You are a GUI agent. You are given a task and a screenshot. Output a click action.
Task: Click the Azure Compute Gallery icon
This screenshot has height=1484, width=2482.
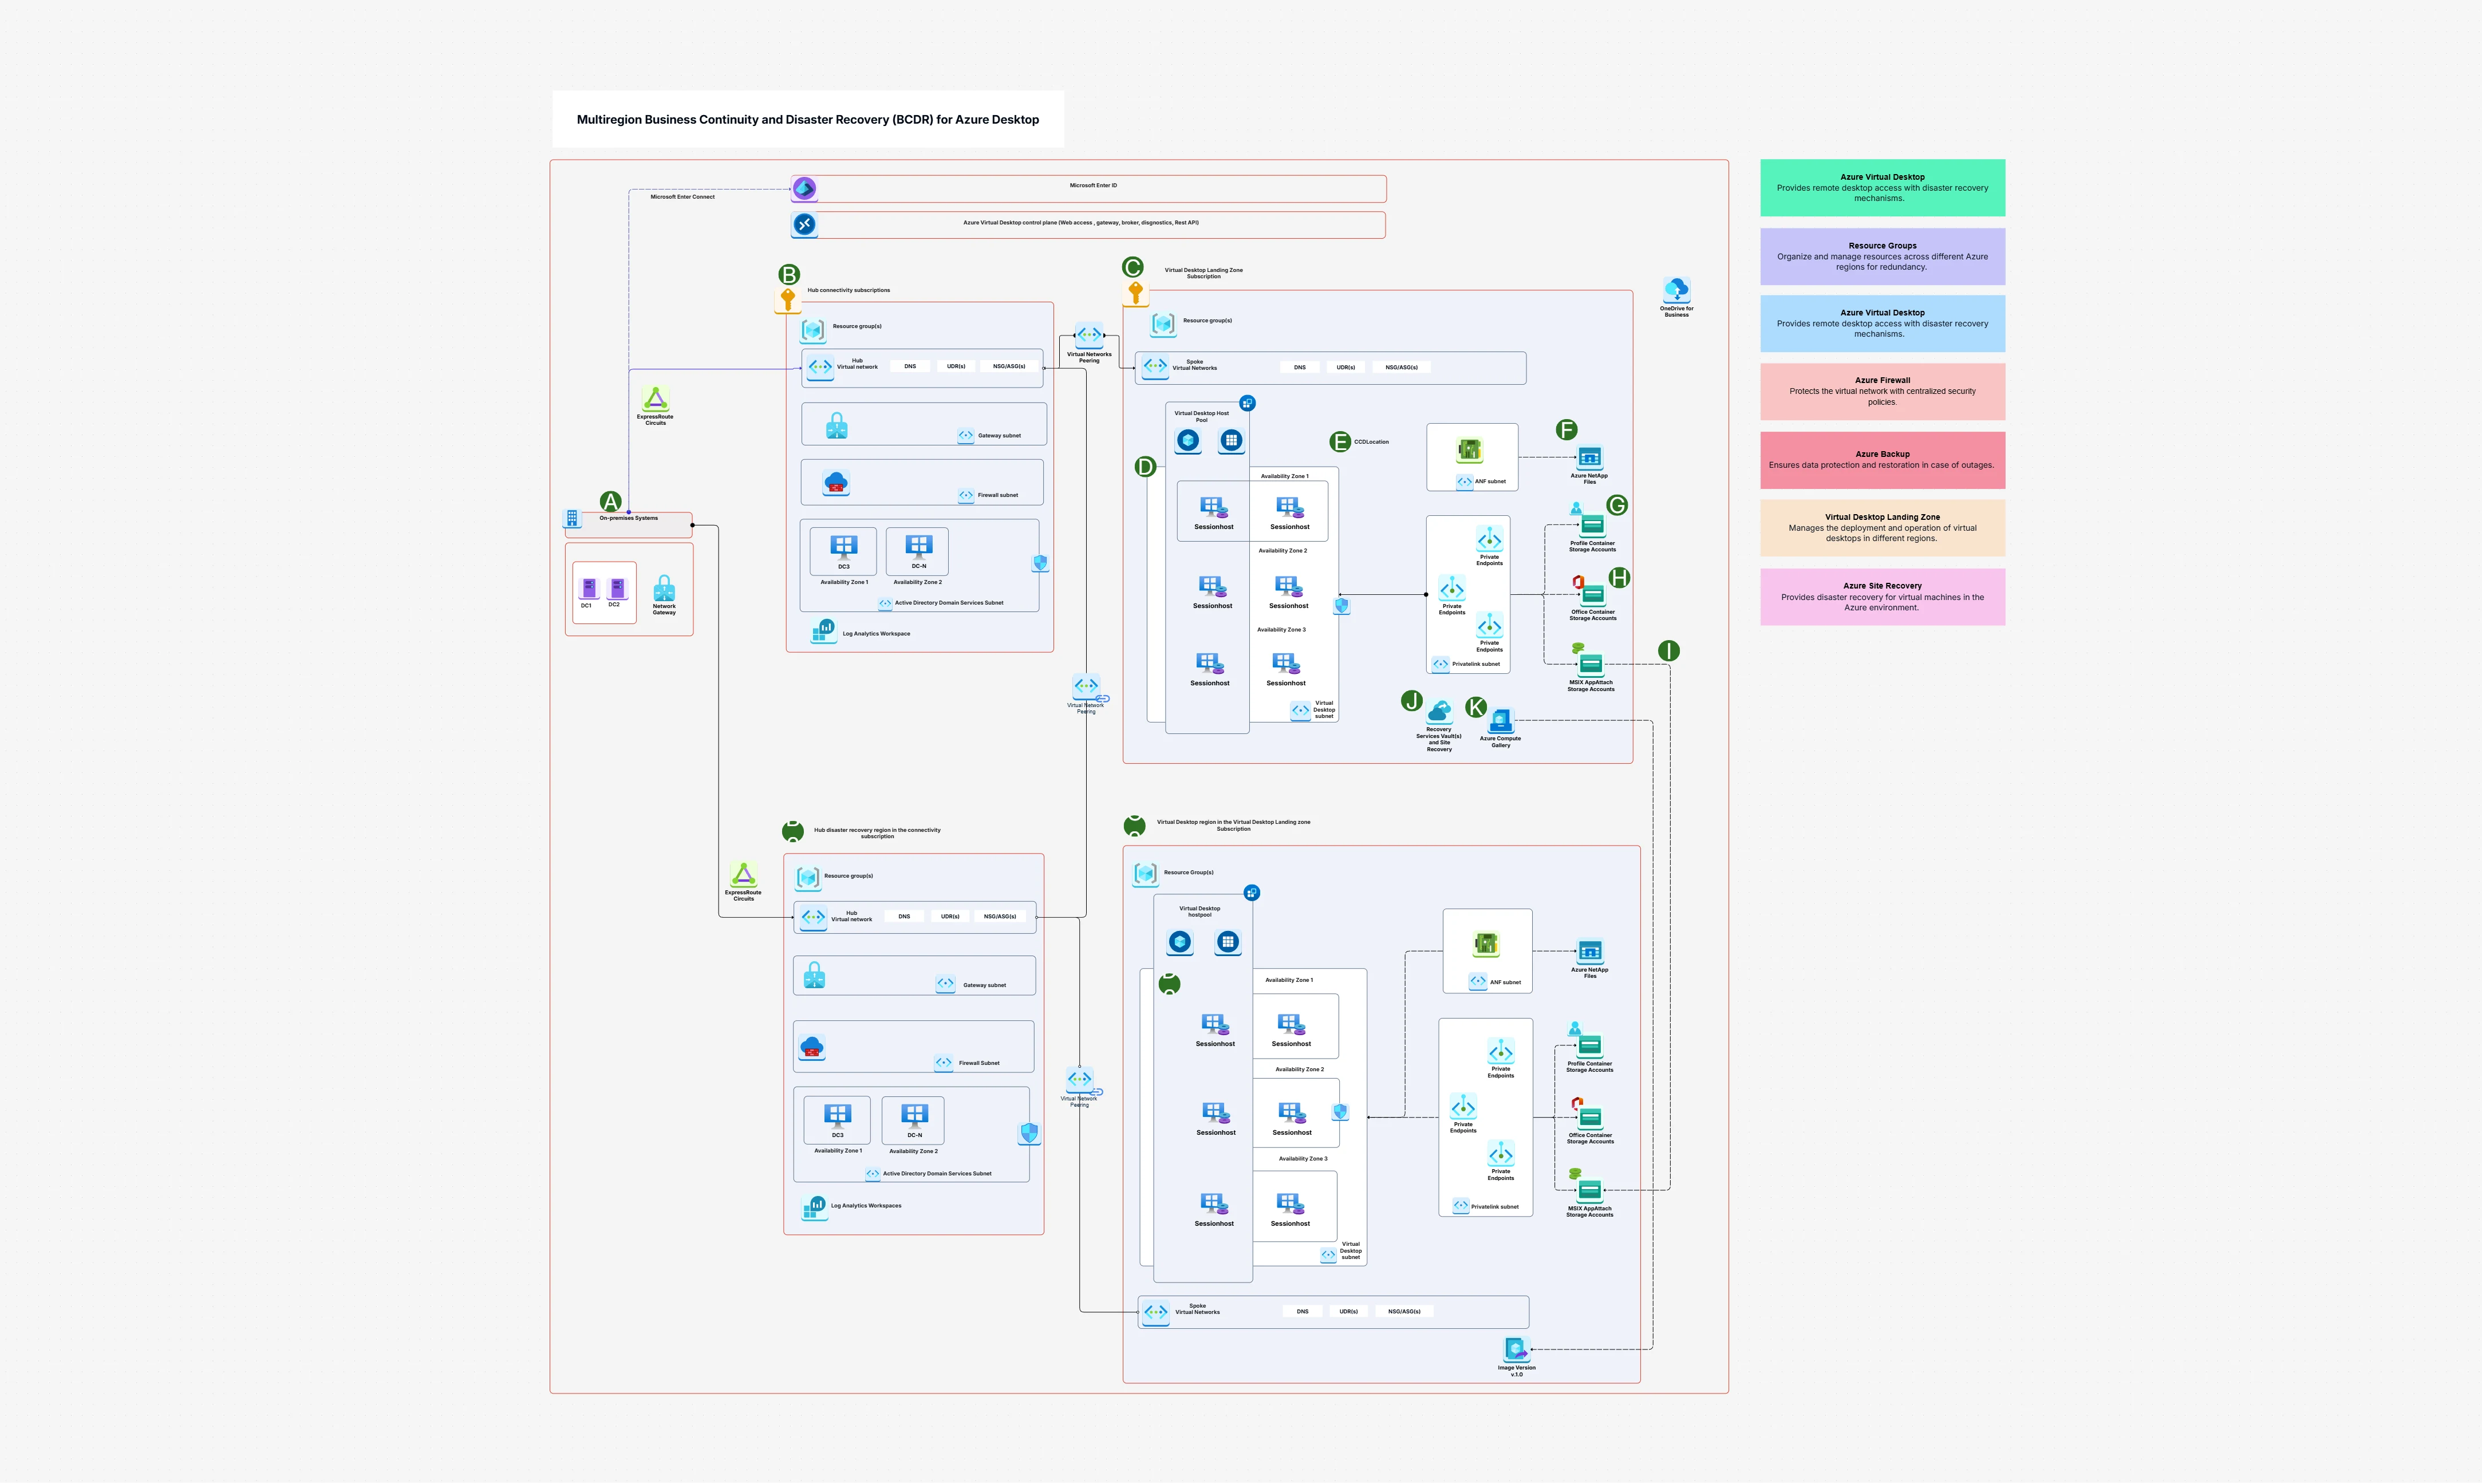[x=1501, y=721]
